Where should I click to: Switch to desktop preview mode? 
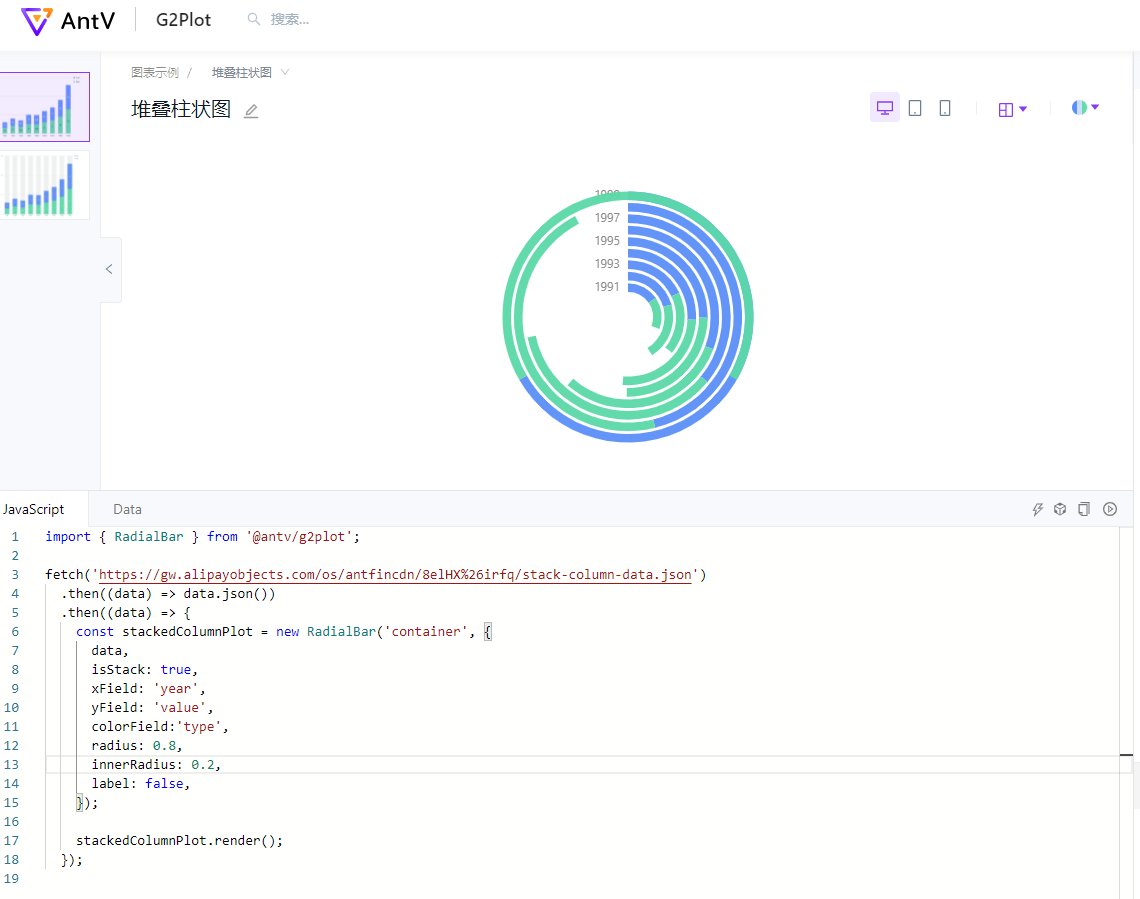tap(884, 107)
